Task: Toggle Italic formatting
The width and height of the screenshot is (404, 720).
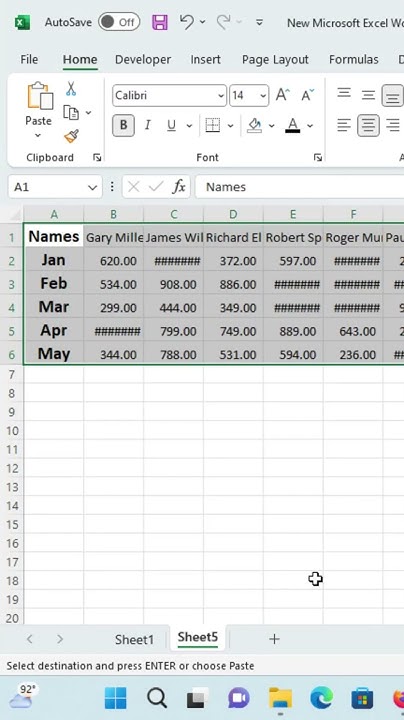Action: [x=148, y=125]
